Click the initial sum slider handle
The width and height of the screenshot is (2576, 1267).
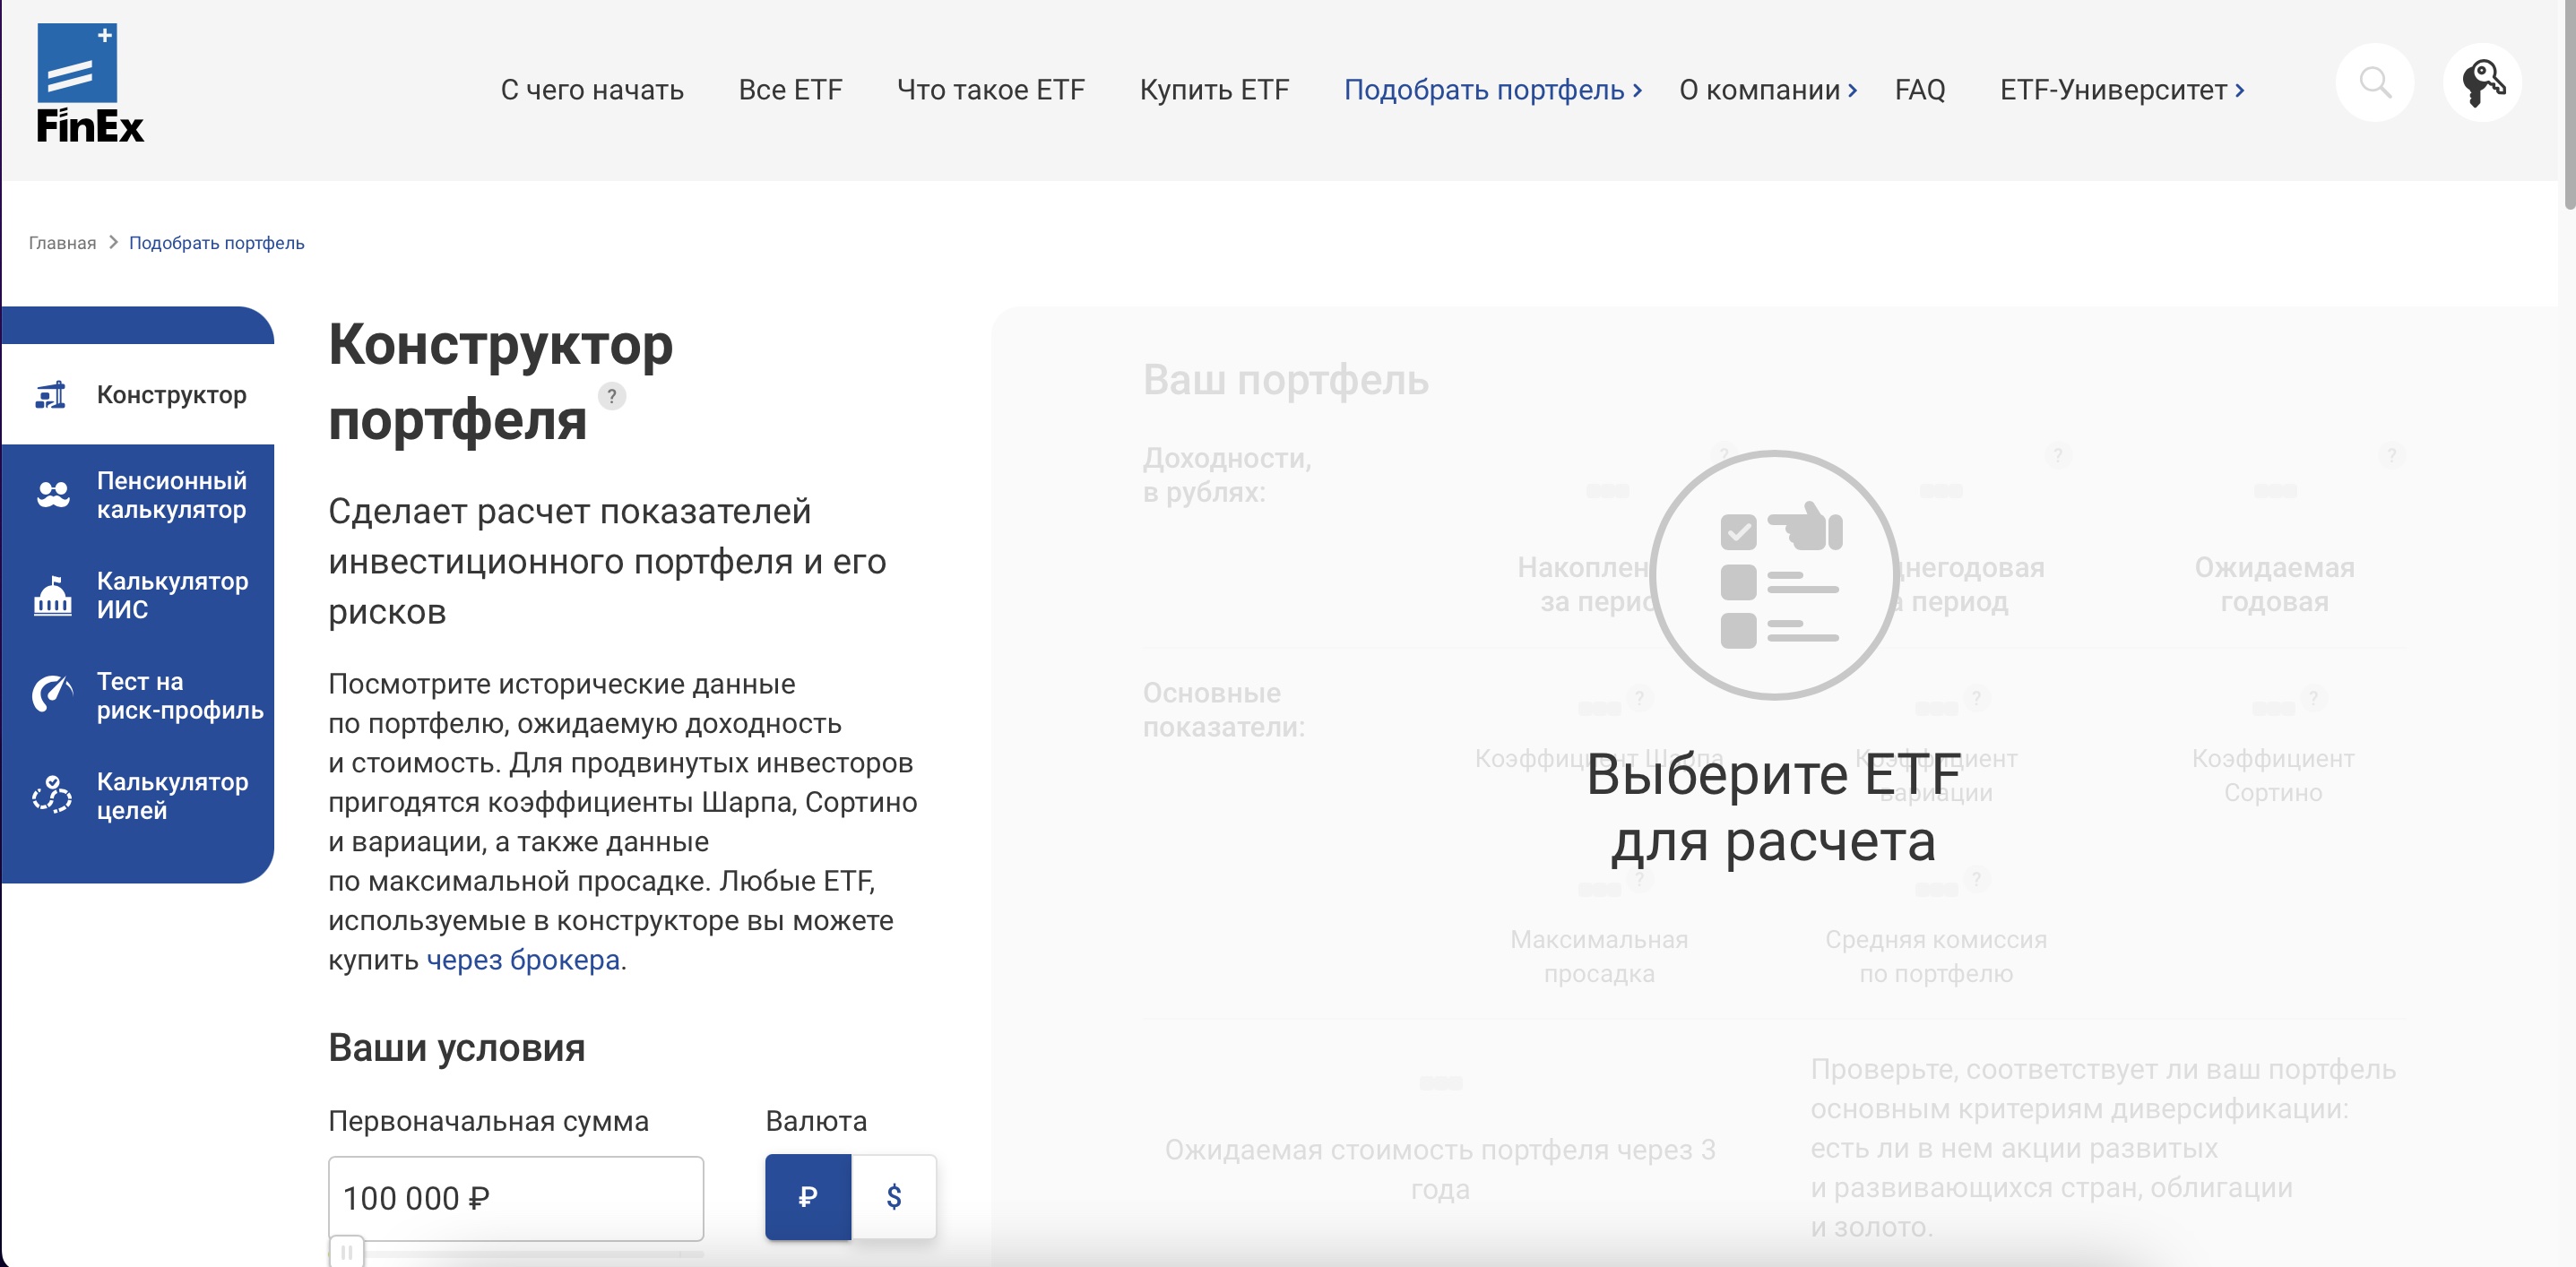pyautogui.click(x=346, y=1252)
